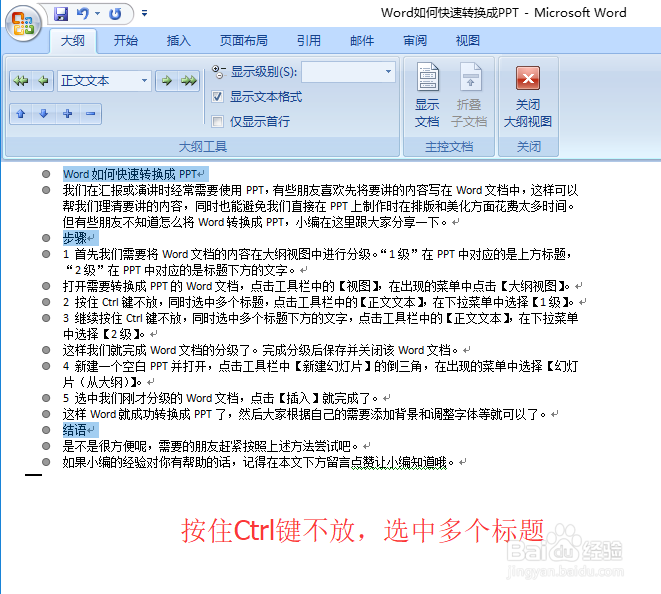The height and width of the screenshot is (594, 661).
Task: Switch to the 大纲 tab
Action: (73, 40)
